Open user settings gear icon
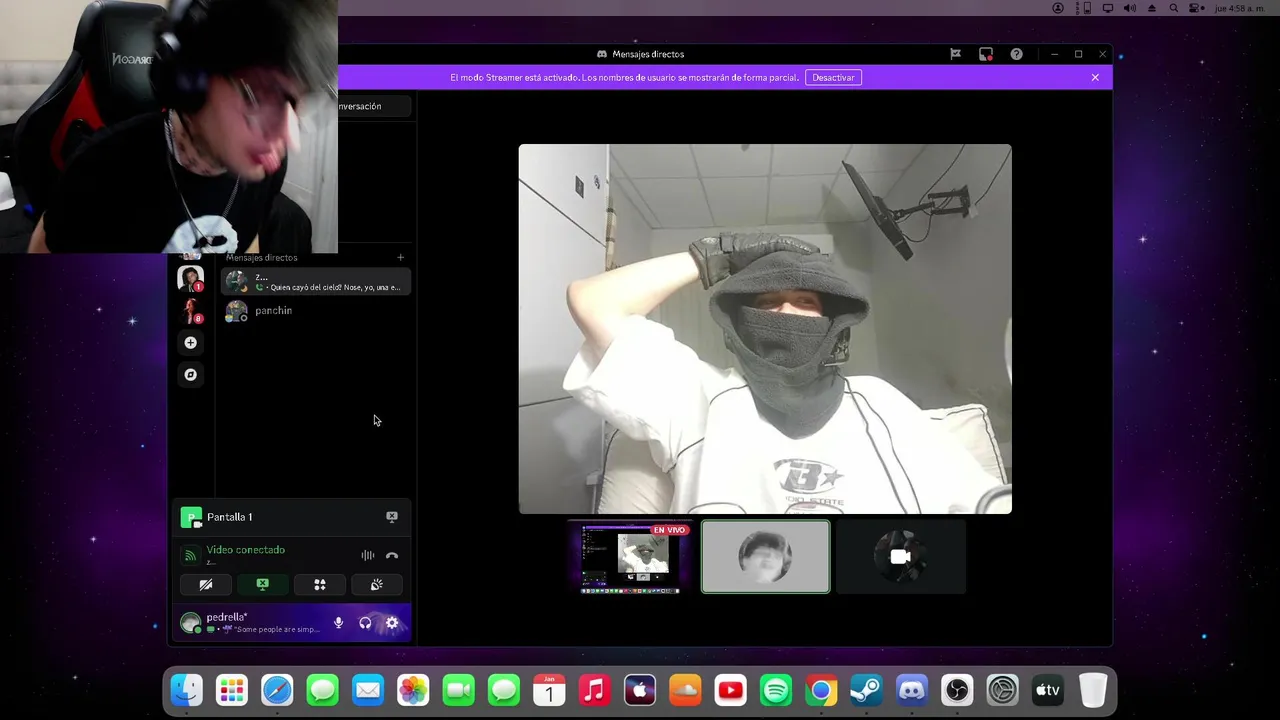Image resolution: width=1280 pixels, height=720 pixels. 392,623
